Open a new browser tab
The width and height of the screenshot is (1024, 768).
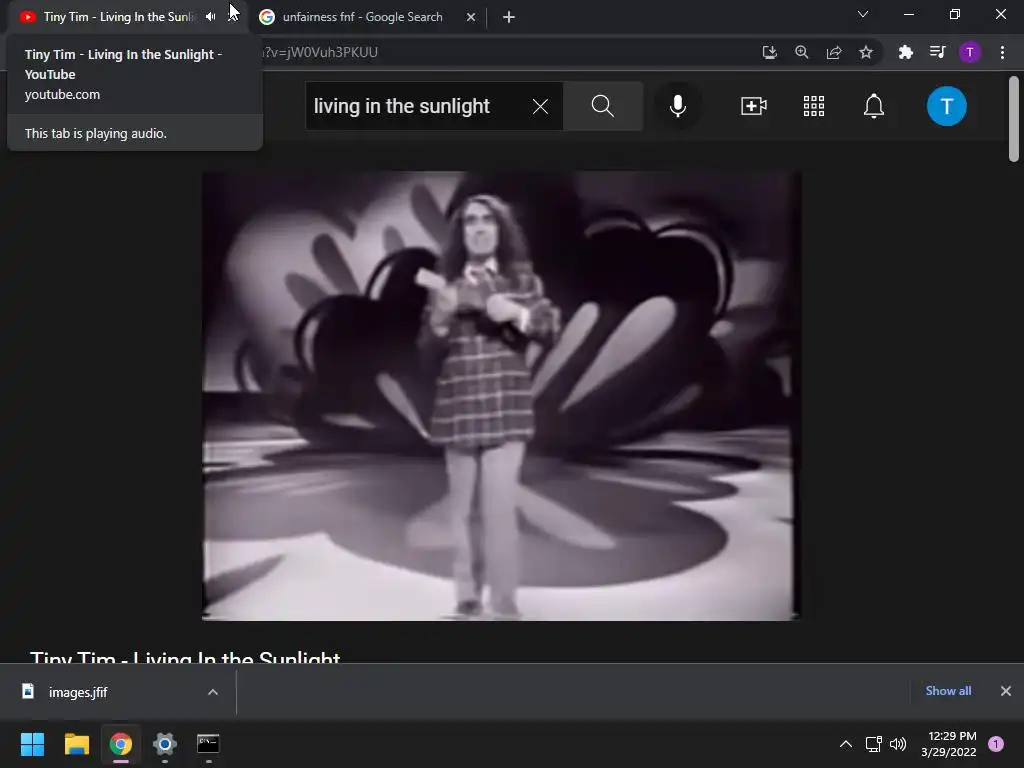point(509,17)
